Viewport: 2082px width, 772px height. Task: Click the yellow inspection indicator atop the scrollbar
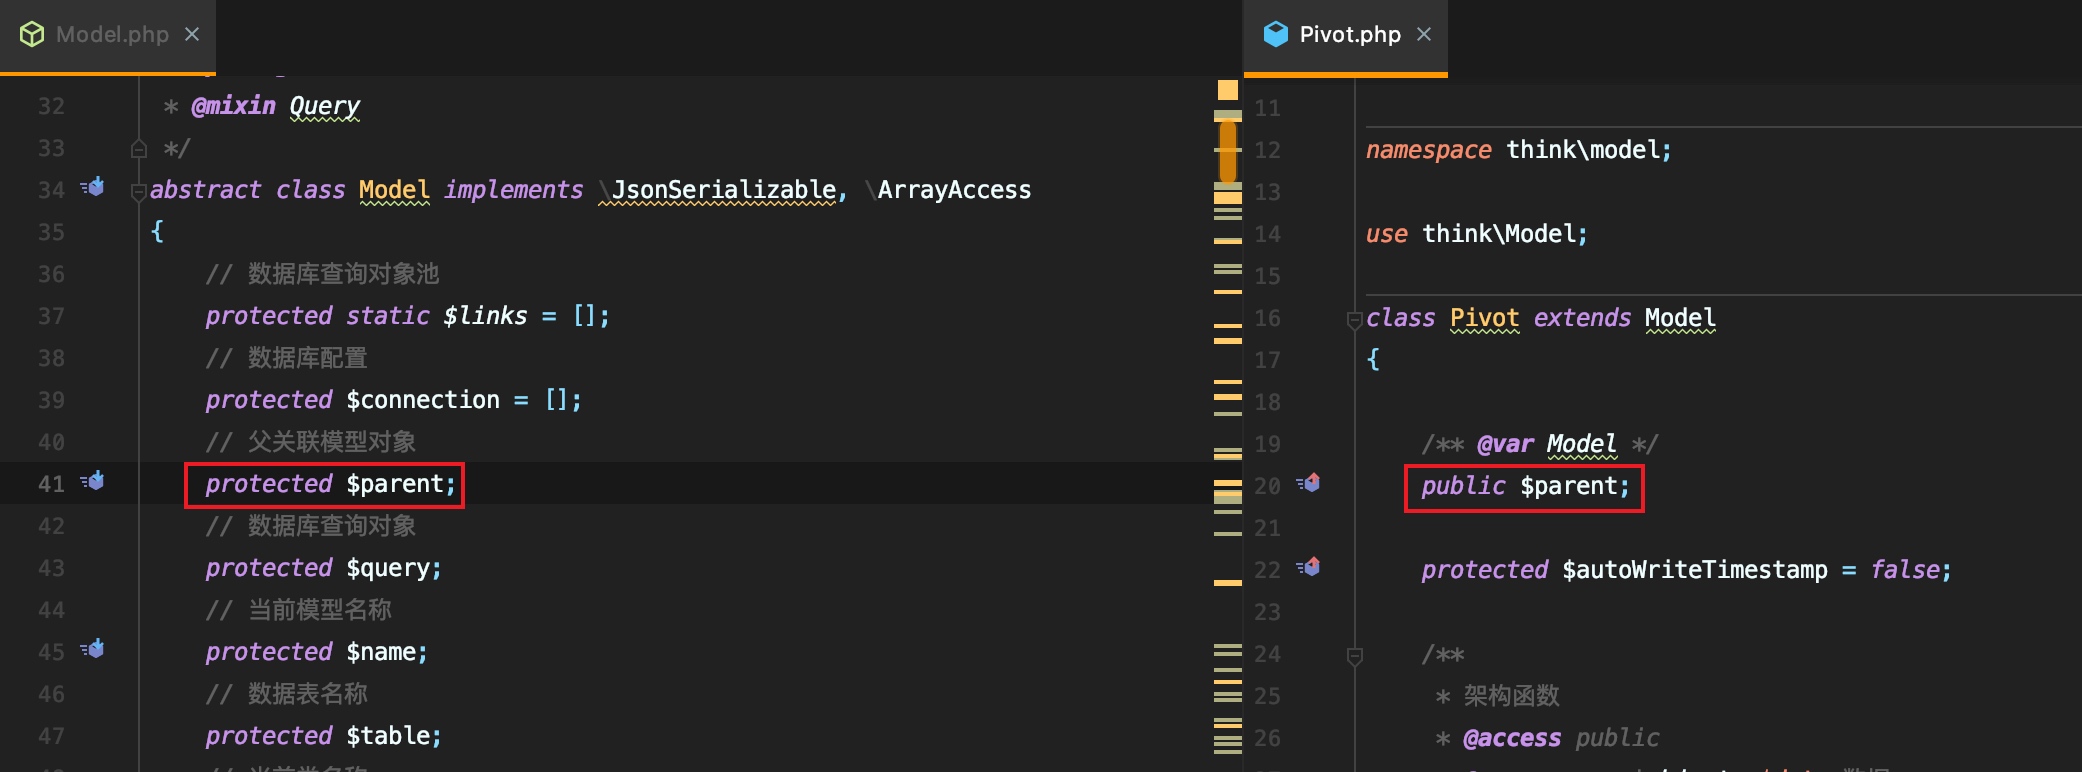[x=1228, y=90]
